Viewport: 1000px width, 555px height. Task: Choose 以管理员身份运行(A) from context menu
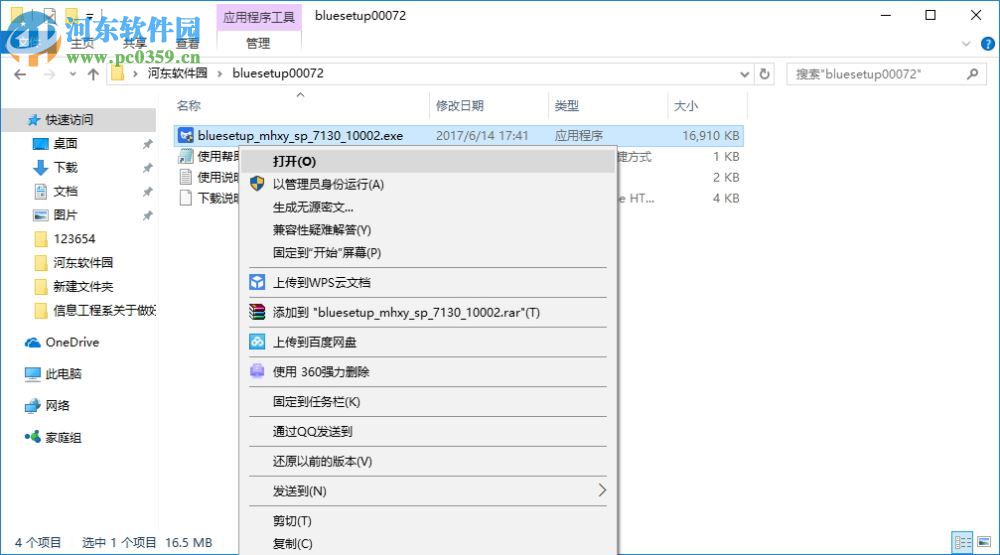coord(427,184)
